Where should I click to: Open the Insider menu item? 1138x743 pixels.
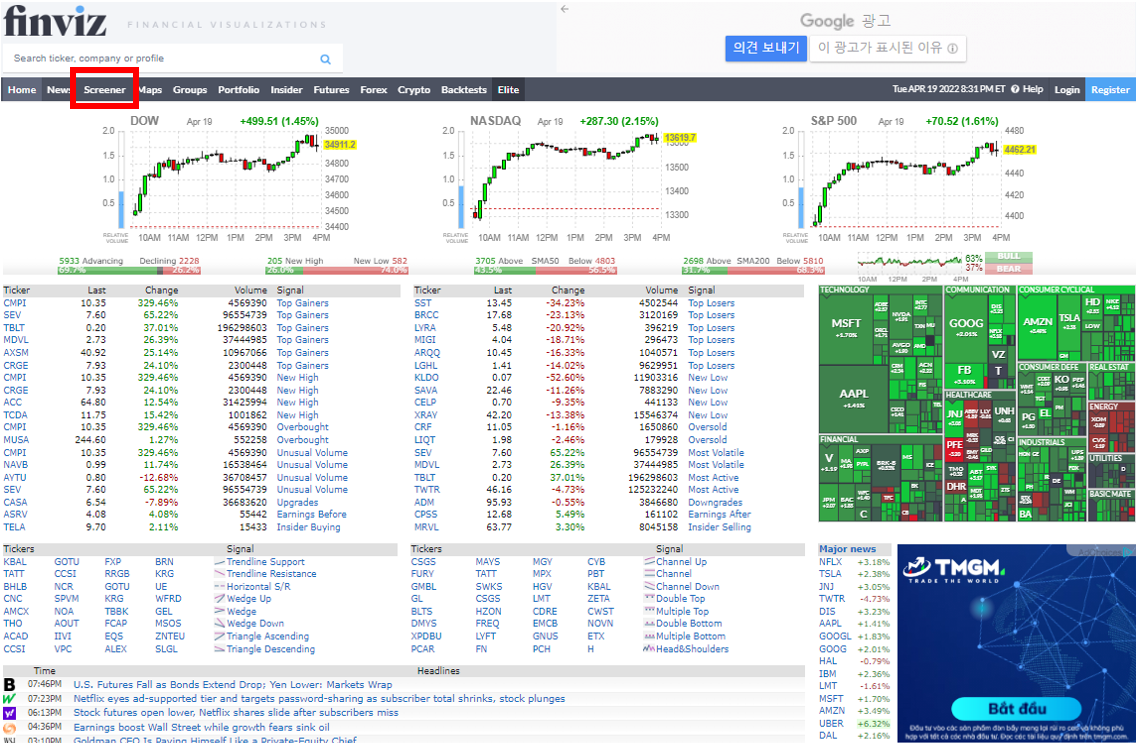tap(287, 90)
